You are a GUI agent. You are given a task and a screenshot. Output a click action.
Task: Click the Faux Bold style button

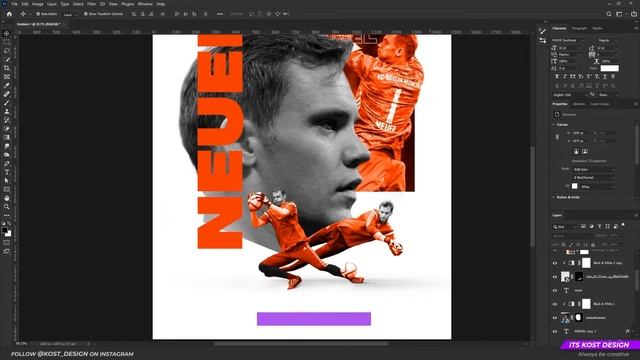point(557,76)
